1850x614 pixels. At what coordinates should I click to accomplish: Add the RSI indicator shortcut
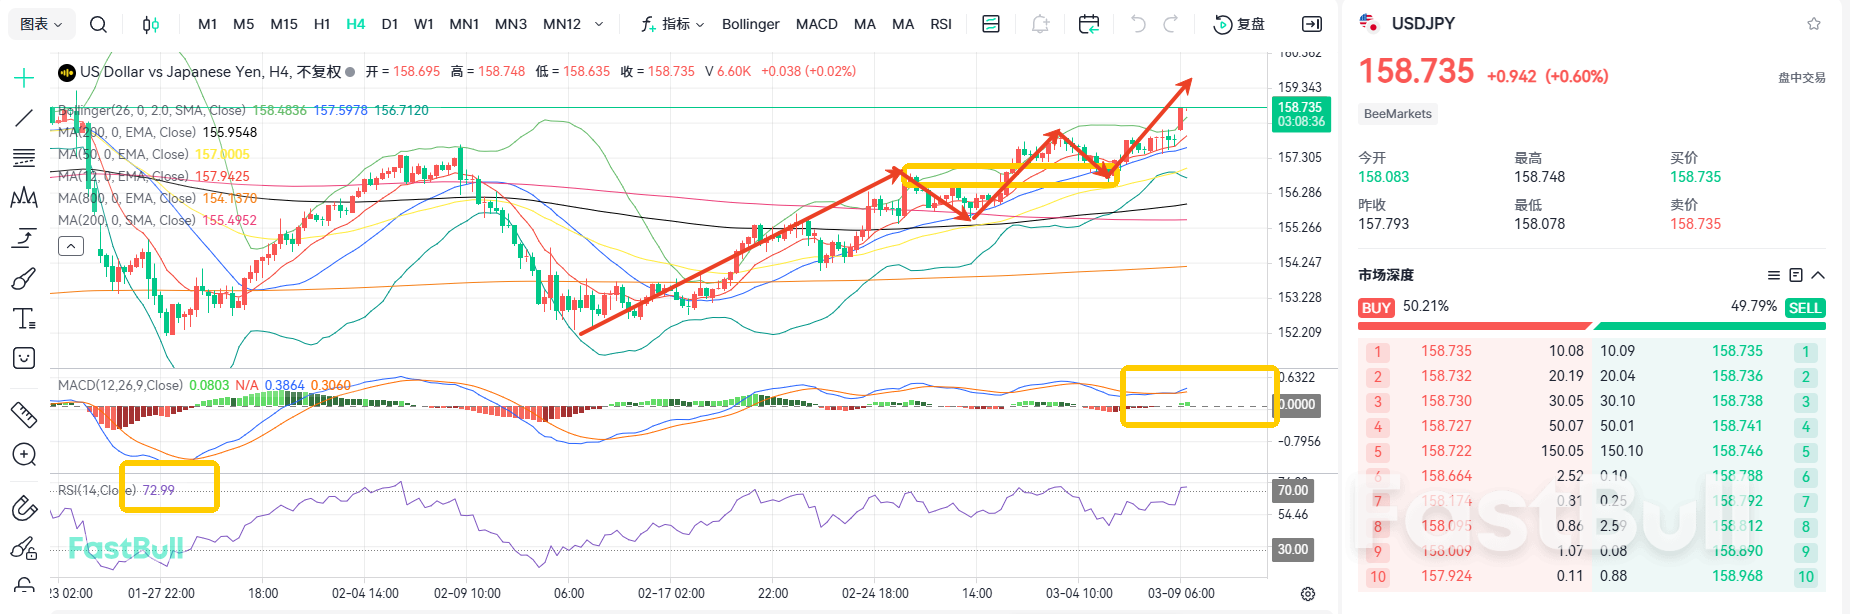[941, 24]
